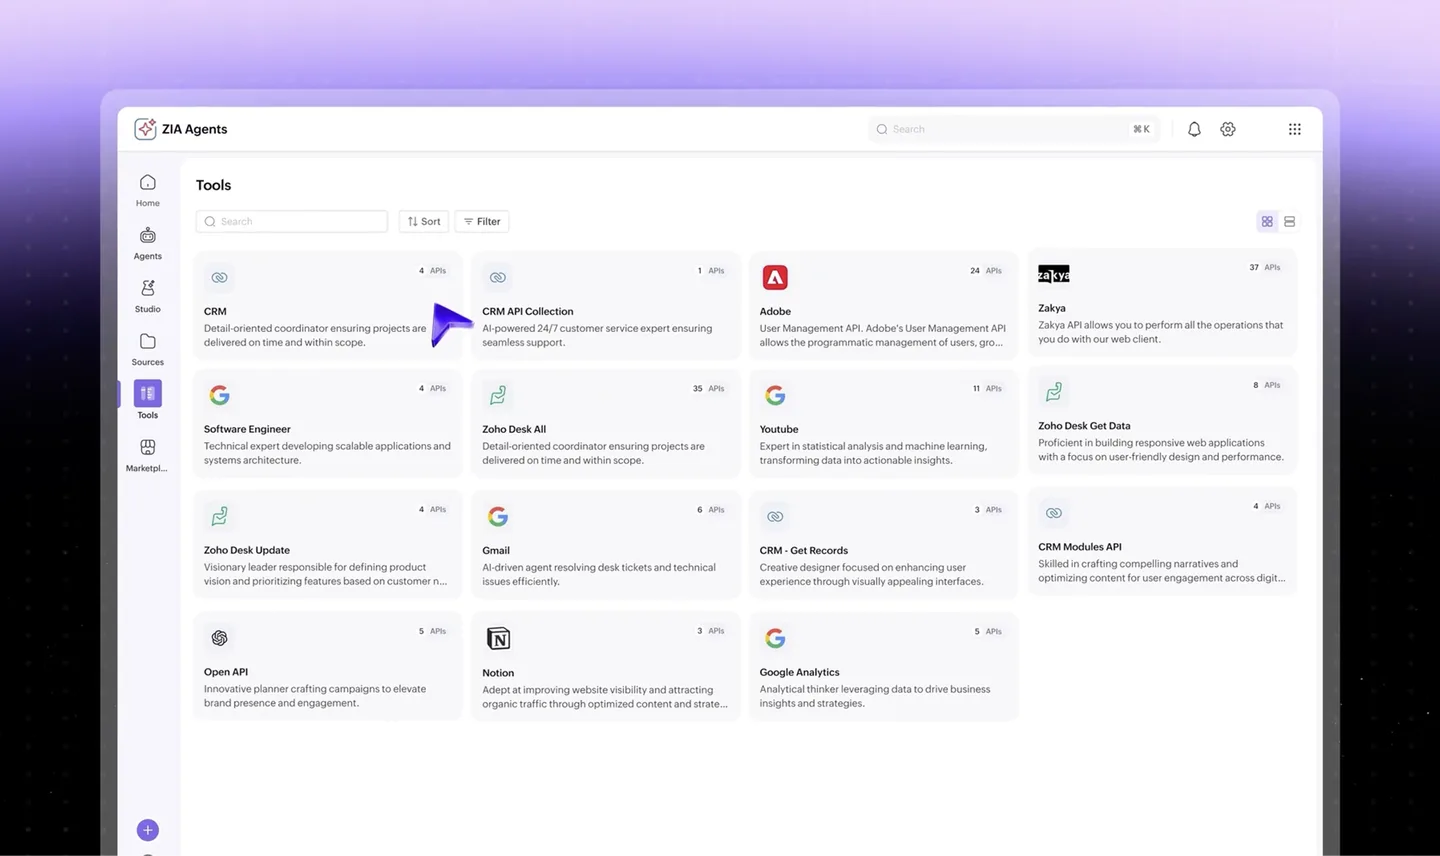Viewport: 1440px width, 856px height.
Task: Open the Youtube tool card
Action: click(883, 424)
